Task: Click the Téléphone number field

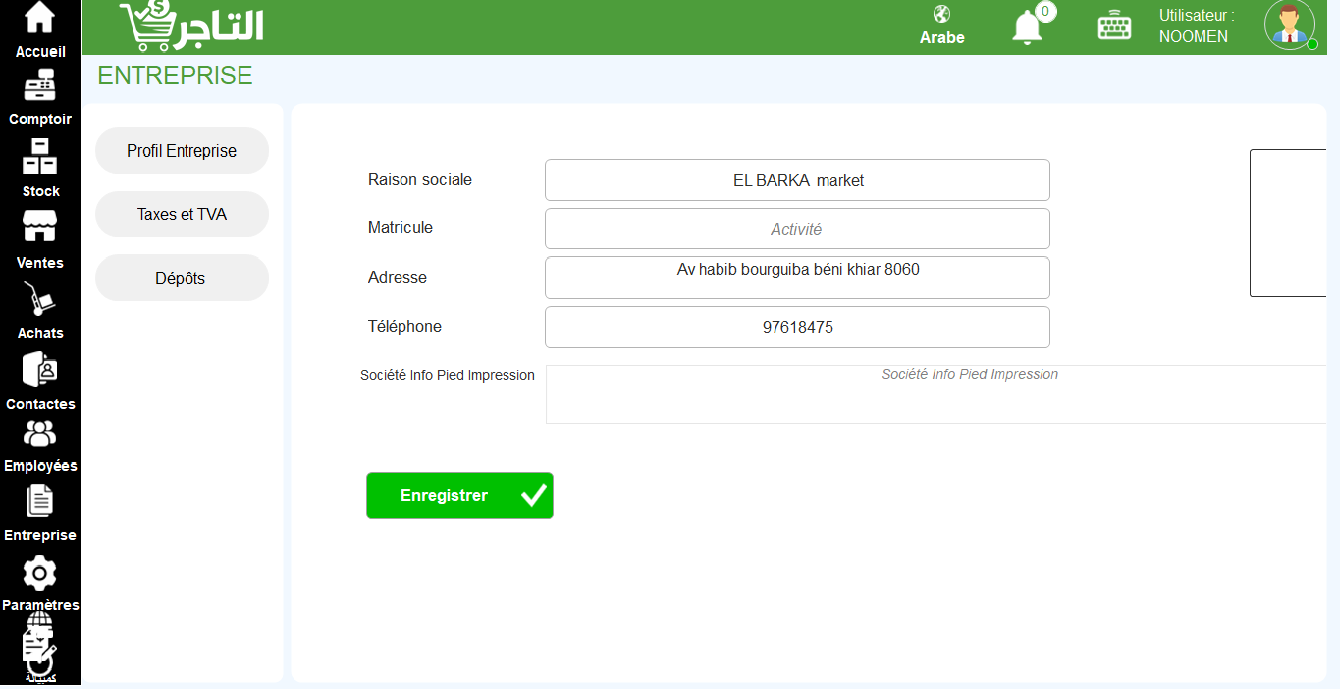Action: (797, 327)
